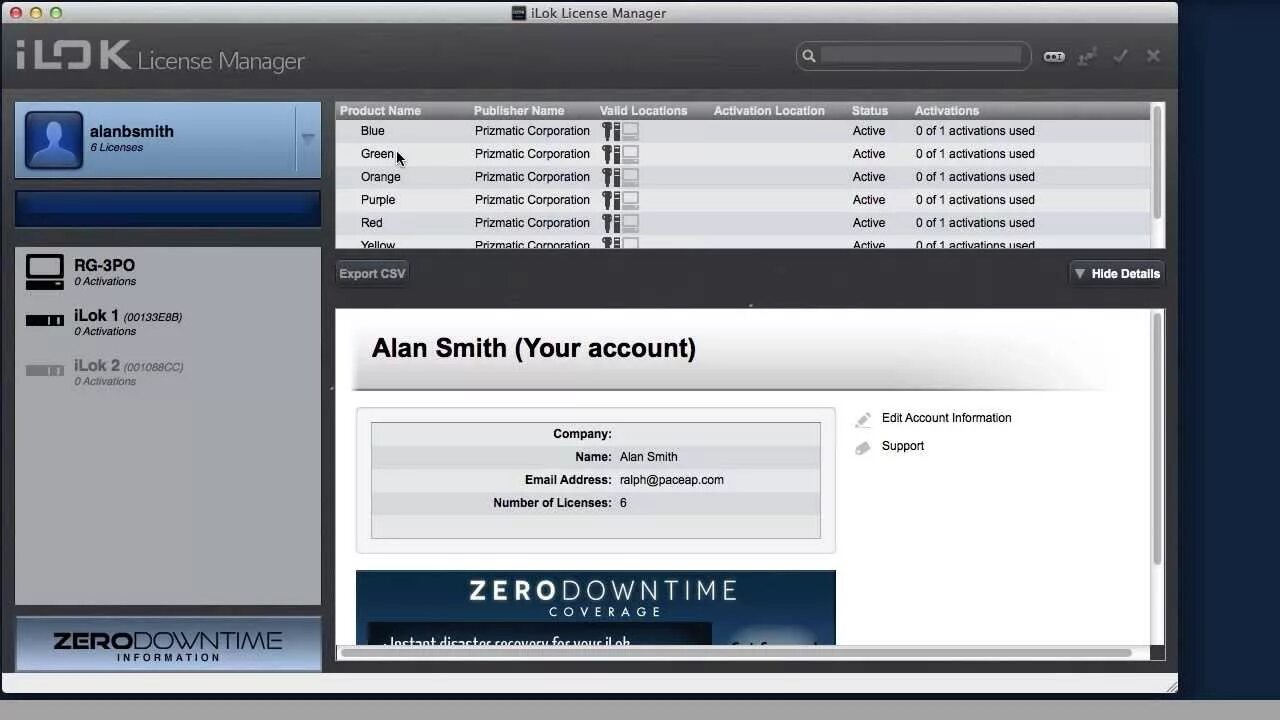Click valid locations icons in Orange row
The image size is (1280, 720).
[620, 177]
